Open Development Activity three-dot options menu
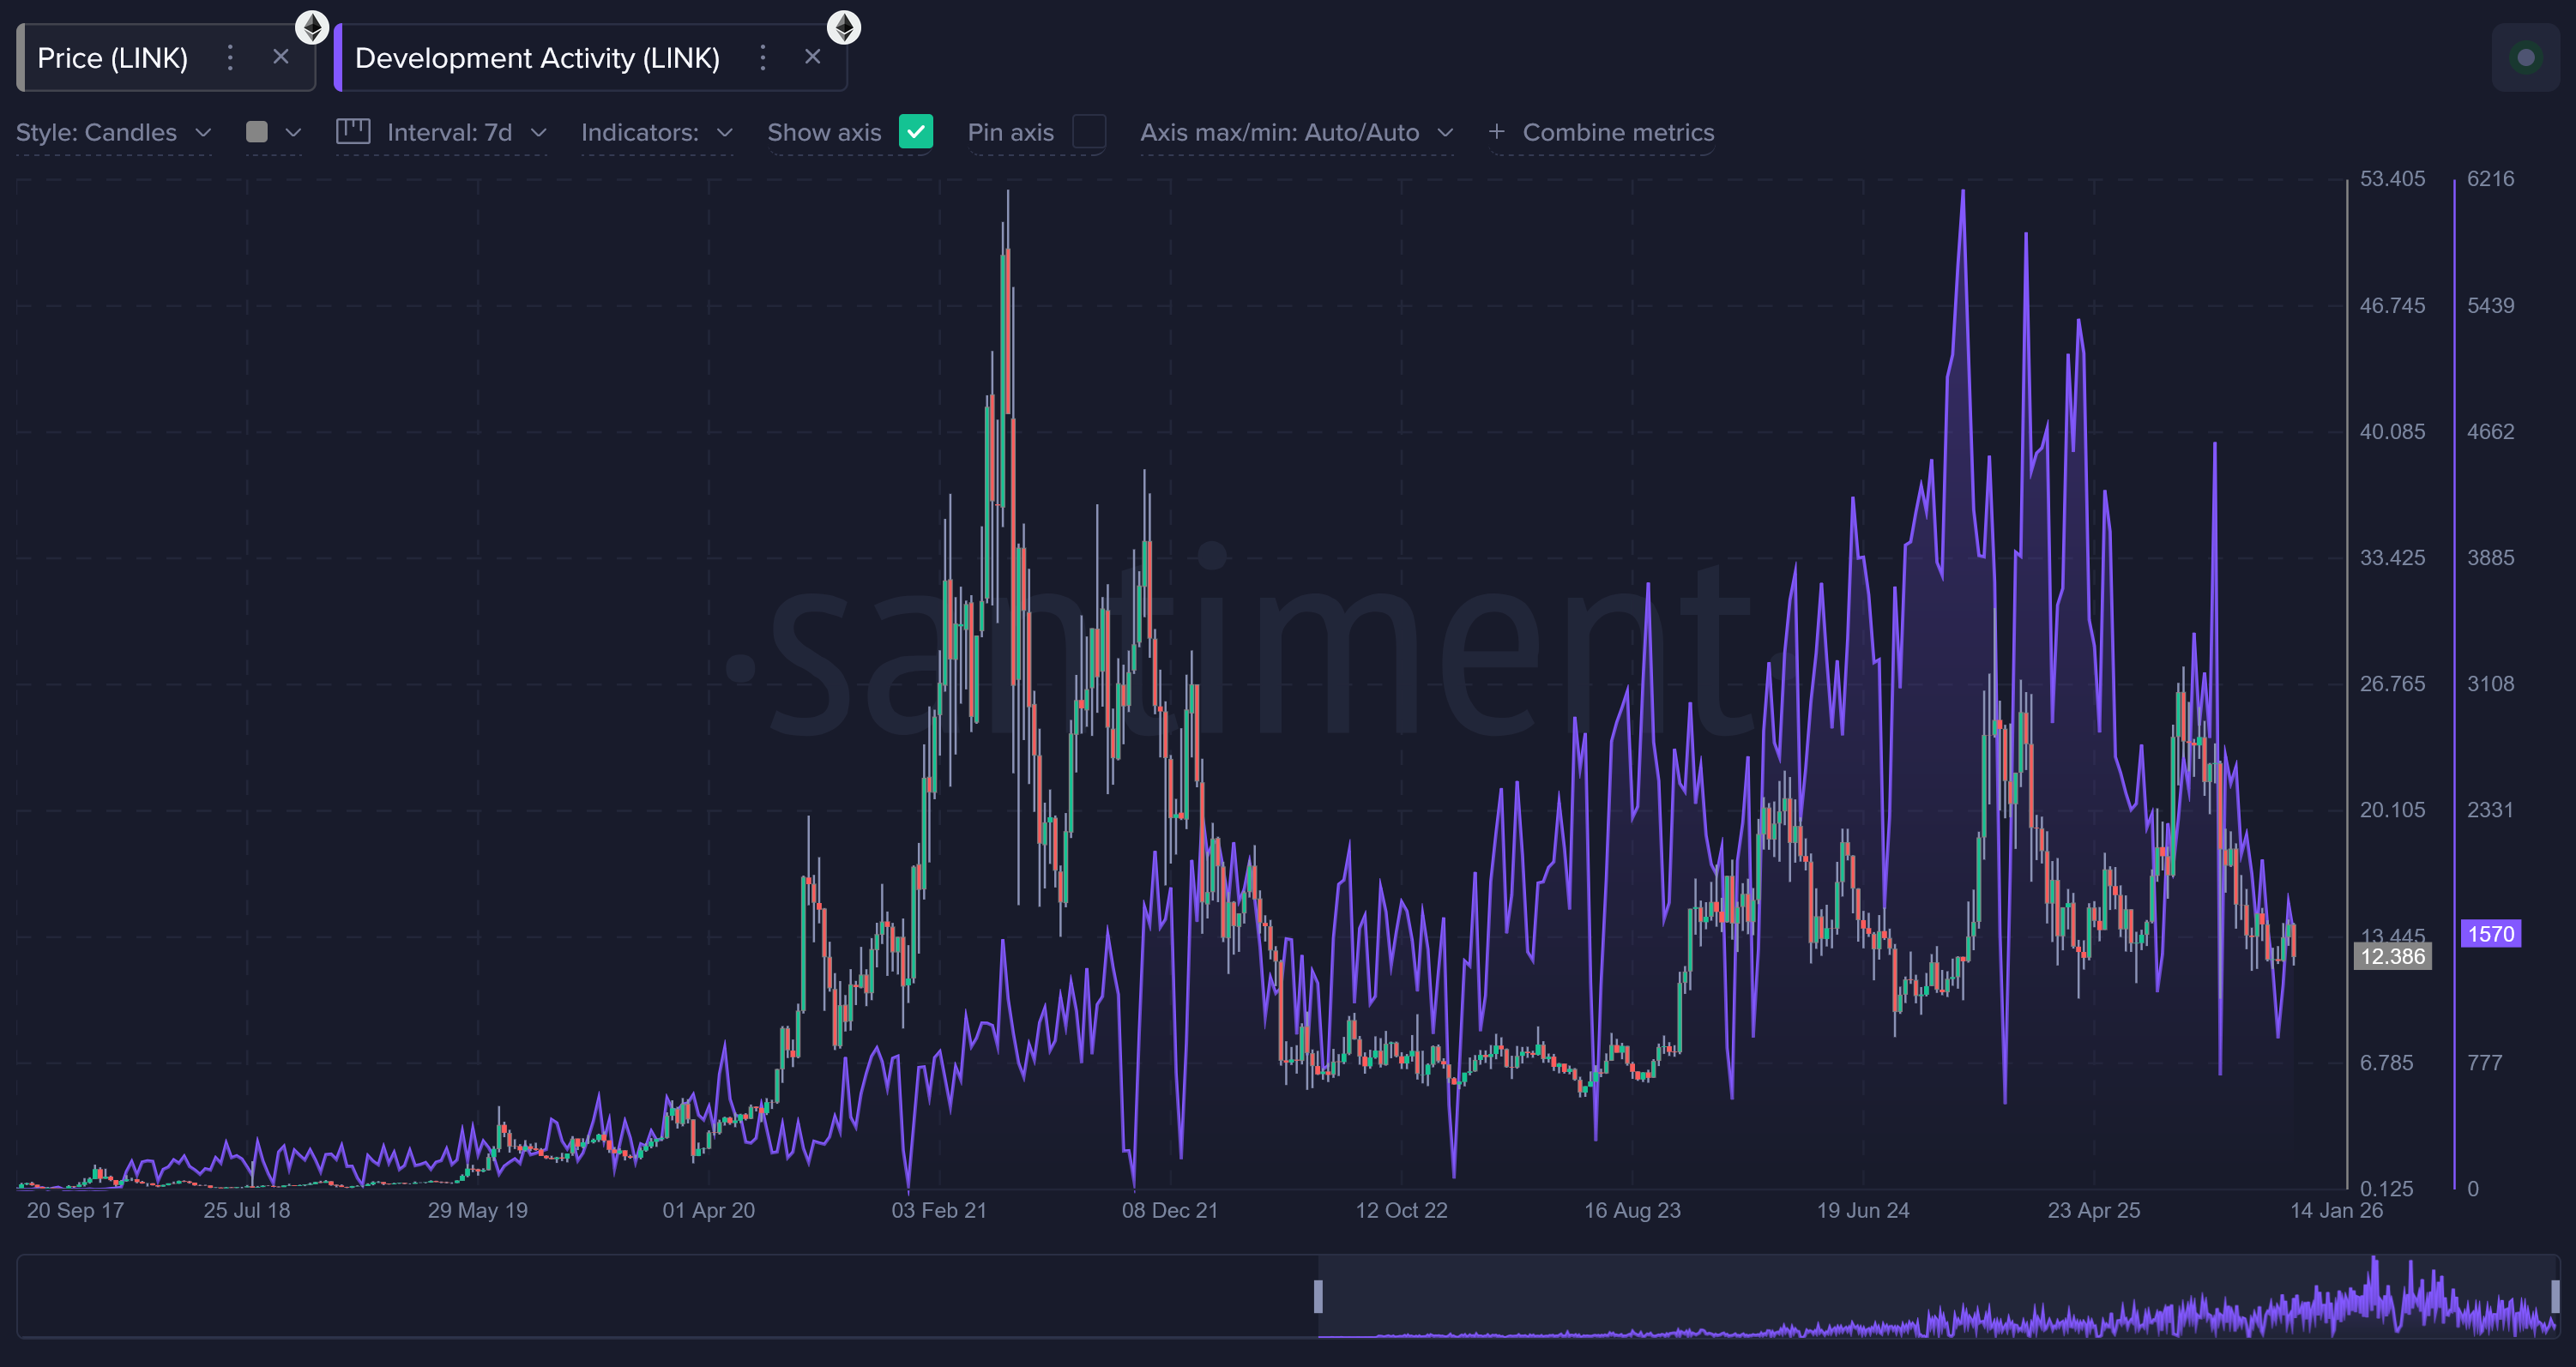 (763, 57)
